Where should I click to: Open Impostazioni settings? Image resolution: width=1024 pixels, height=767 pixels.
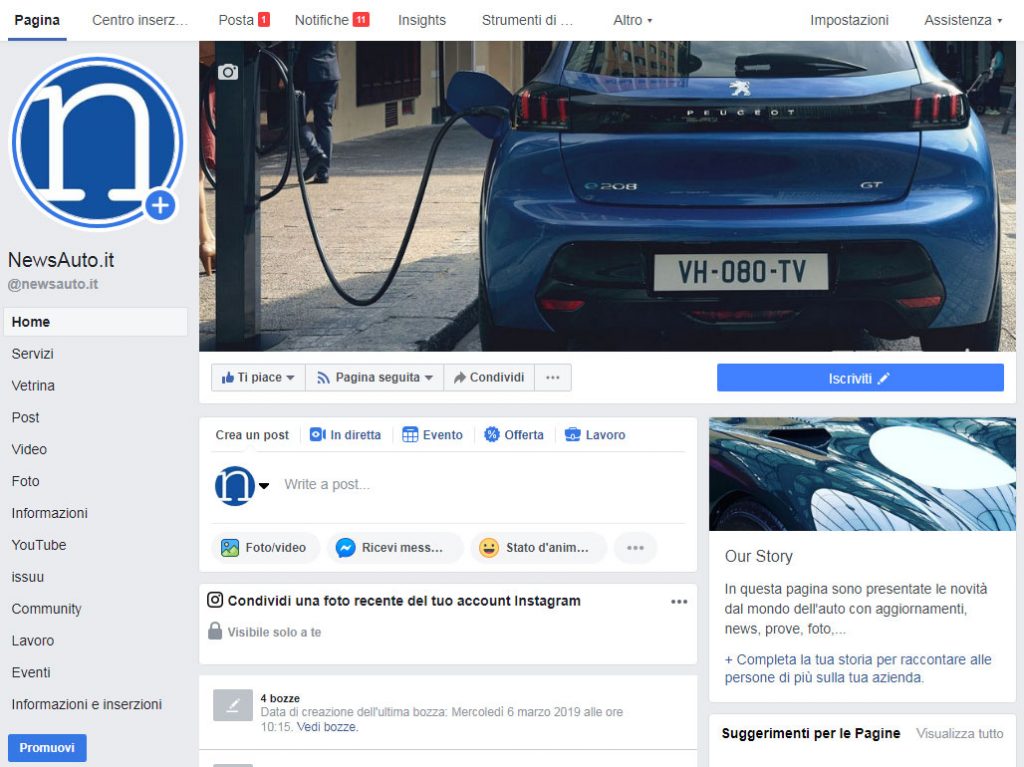pyautogui.click(x=849, y=20)
